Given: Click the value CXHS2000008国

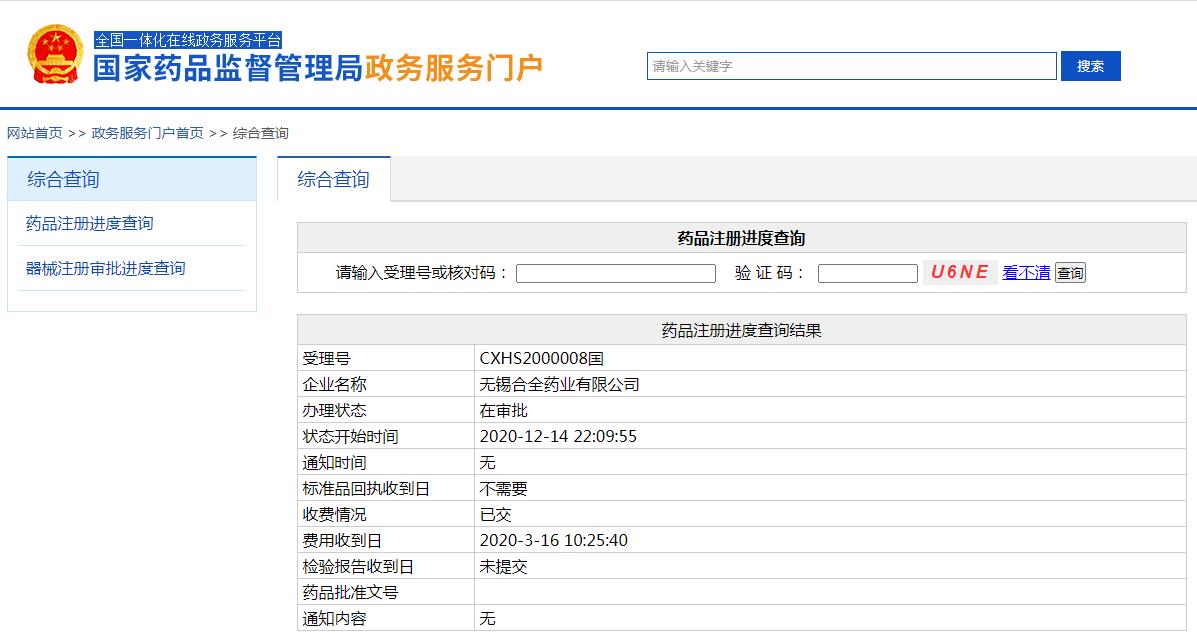Looking at the screenshot, I should (x=541, y=358).
